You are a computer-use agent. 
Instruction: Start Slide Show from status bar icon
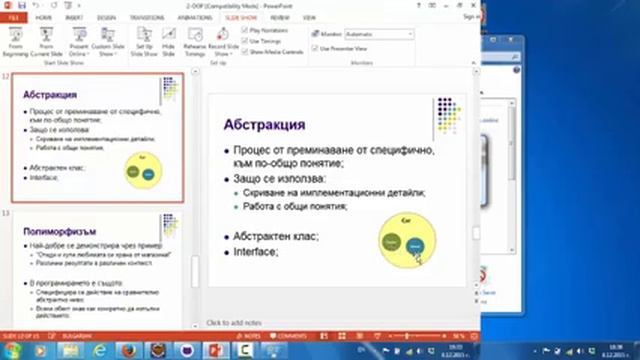[377, 336]
